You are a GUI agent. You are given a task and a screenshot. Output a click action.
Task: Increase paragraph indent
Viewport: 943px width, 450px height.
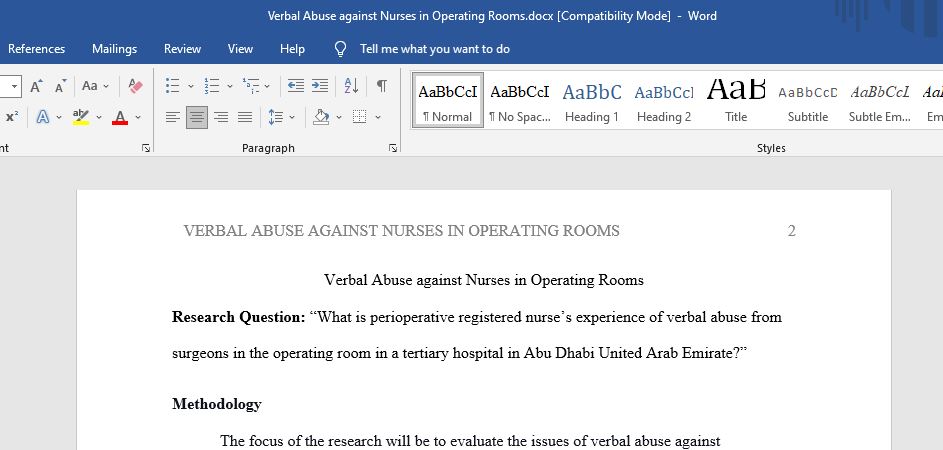319,86
